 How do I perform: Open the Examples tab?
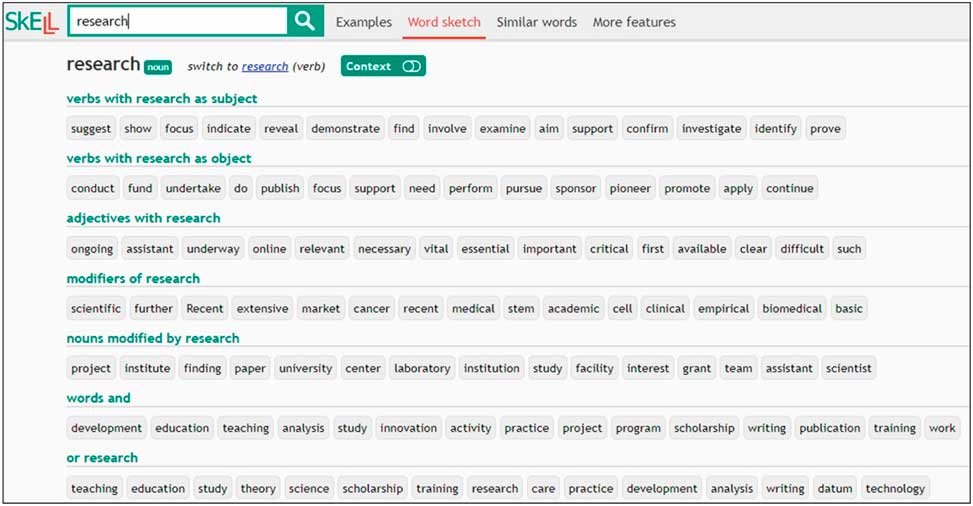[x=364, y=22]
